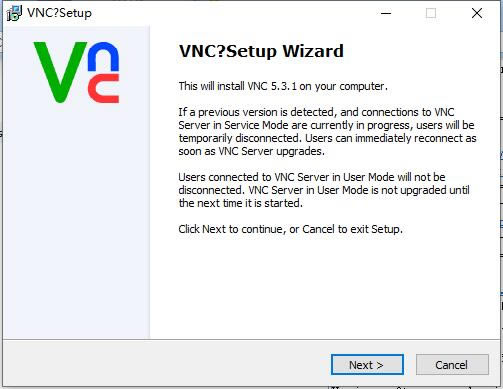Minimize the VNC Setup window
This screenshot has height=389, width=503.
pos(386,13)
